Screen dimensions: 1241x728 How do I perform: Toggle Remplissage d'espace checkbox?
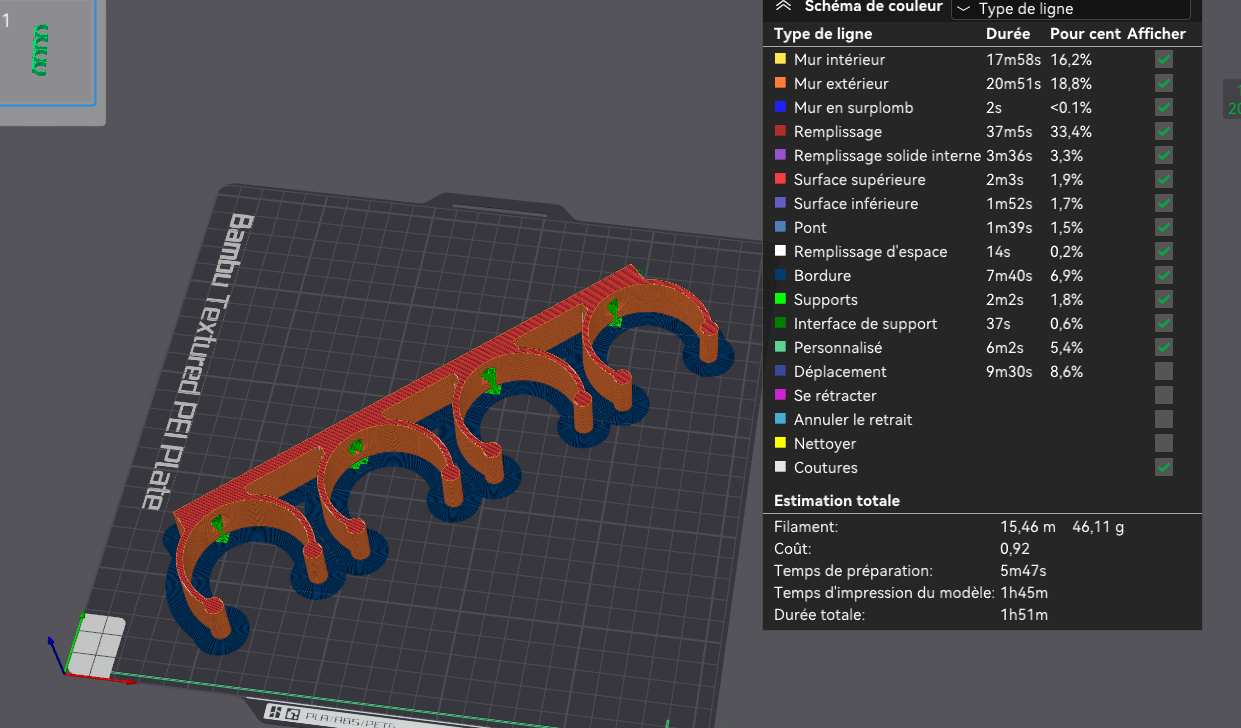[1163, 252]
